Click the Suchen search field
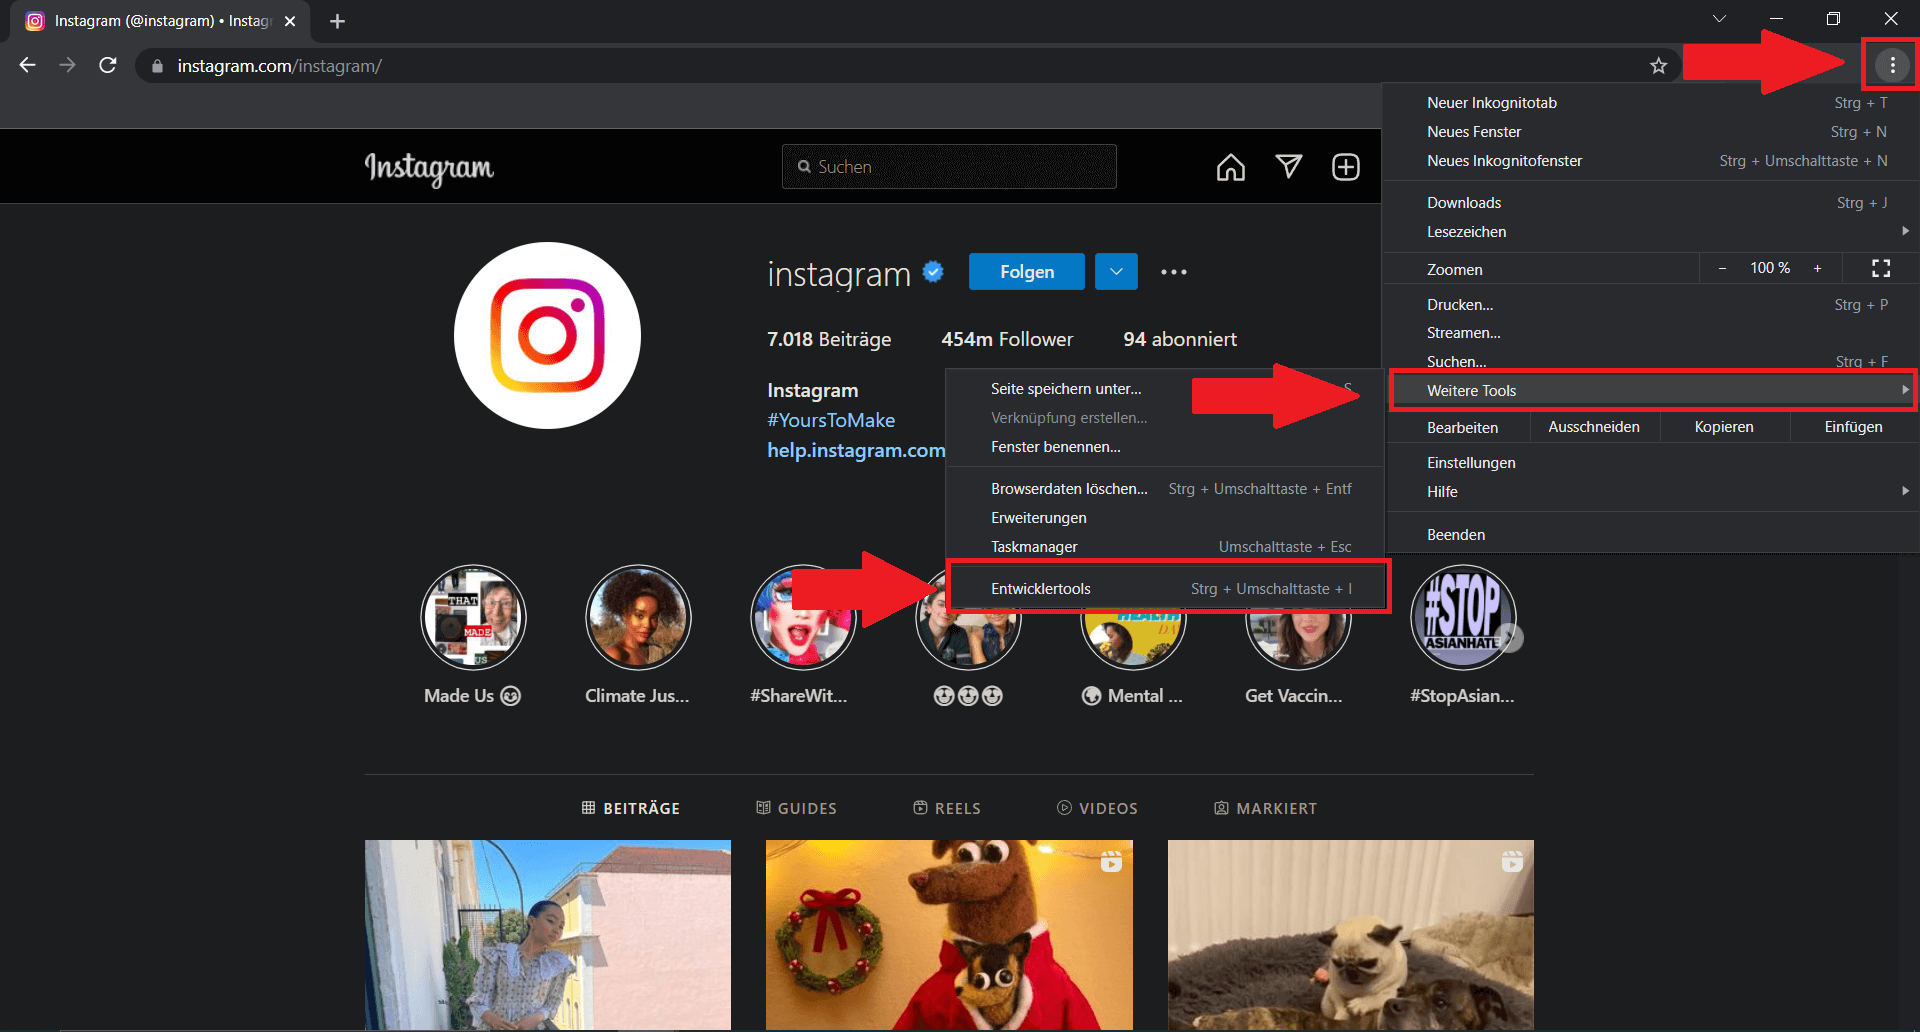The width and height of the screenshot is (1920, 1032). pyautogui.click(x=949, y=167)
